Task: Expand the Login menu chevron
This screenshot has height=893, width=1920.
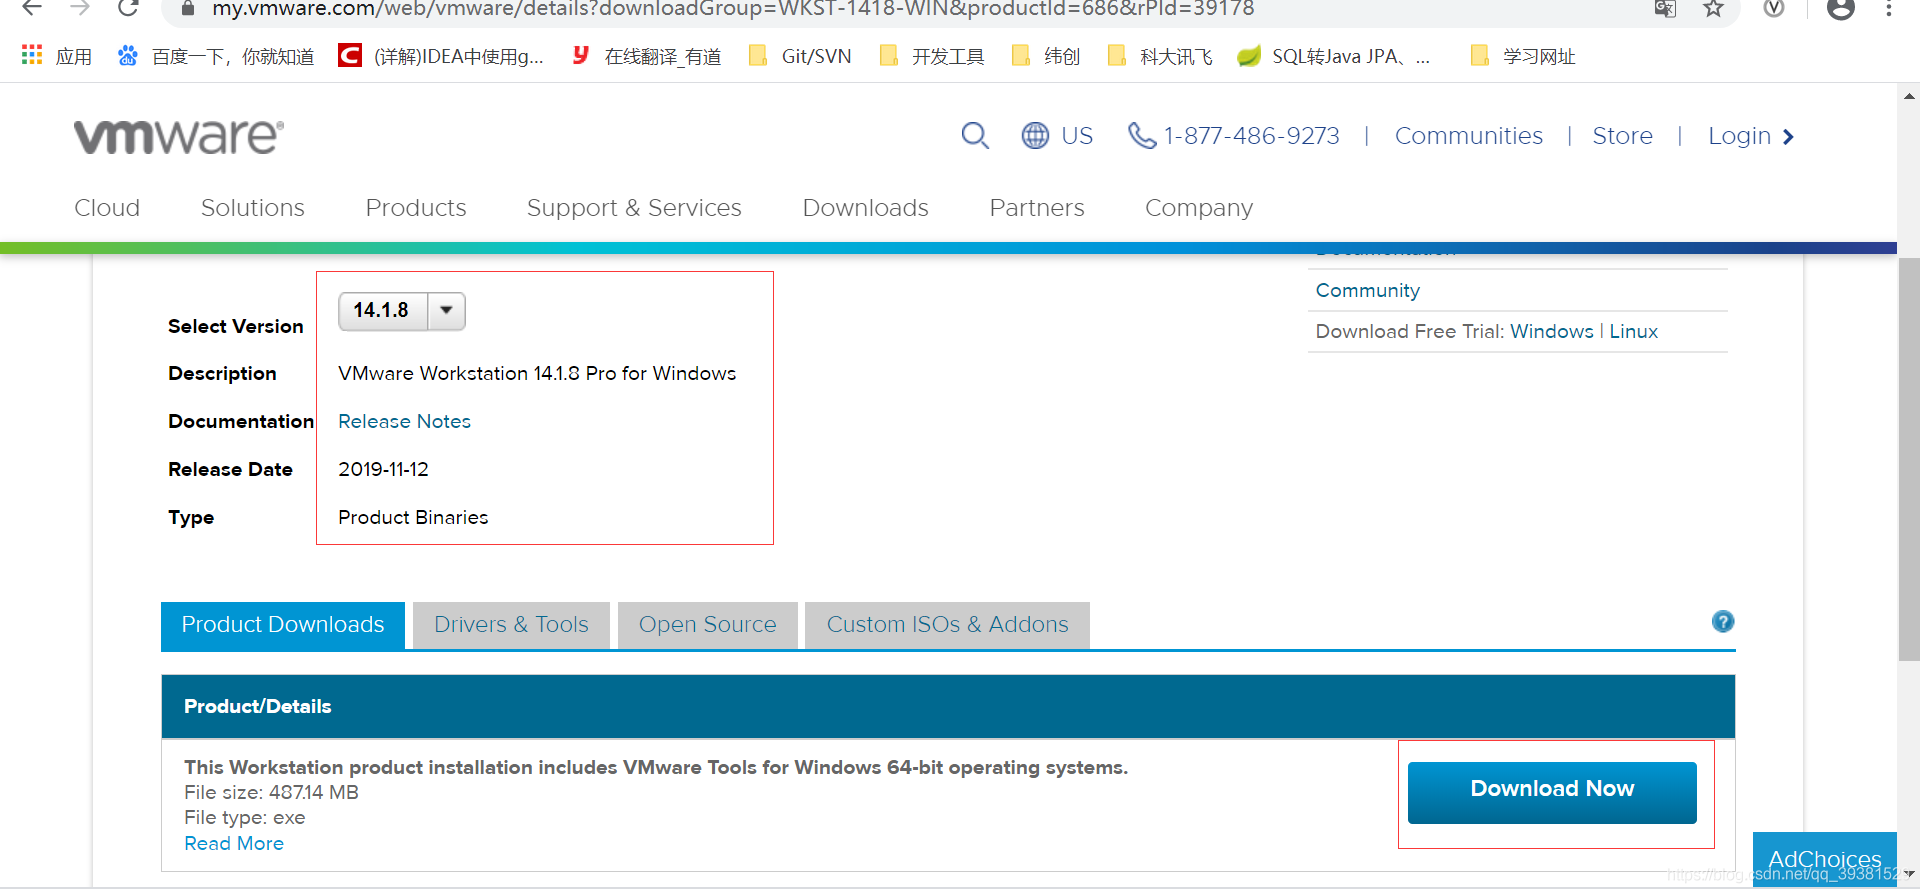Action: 1789,136
